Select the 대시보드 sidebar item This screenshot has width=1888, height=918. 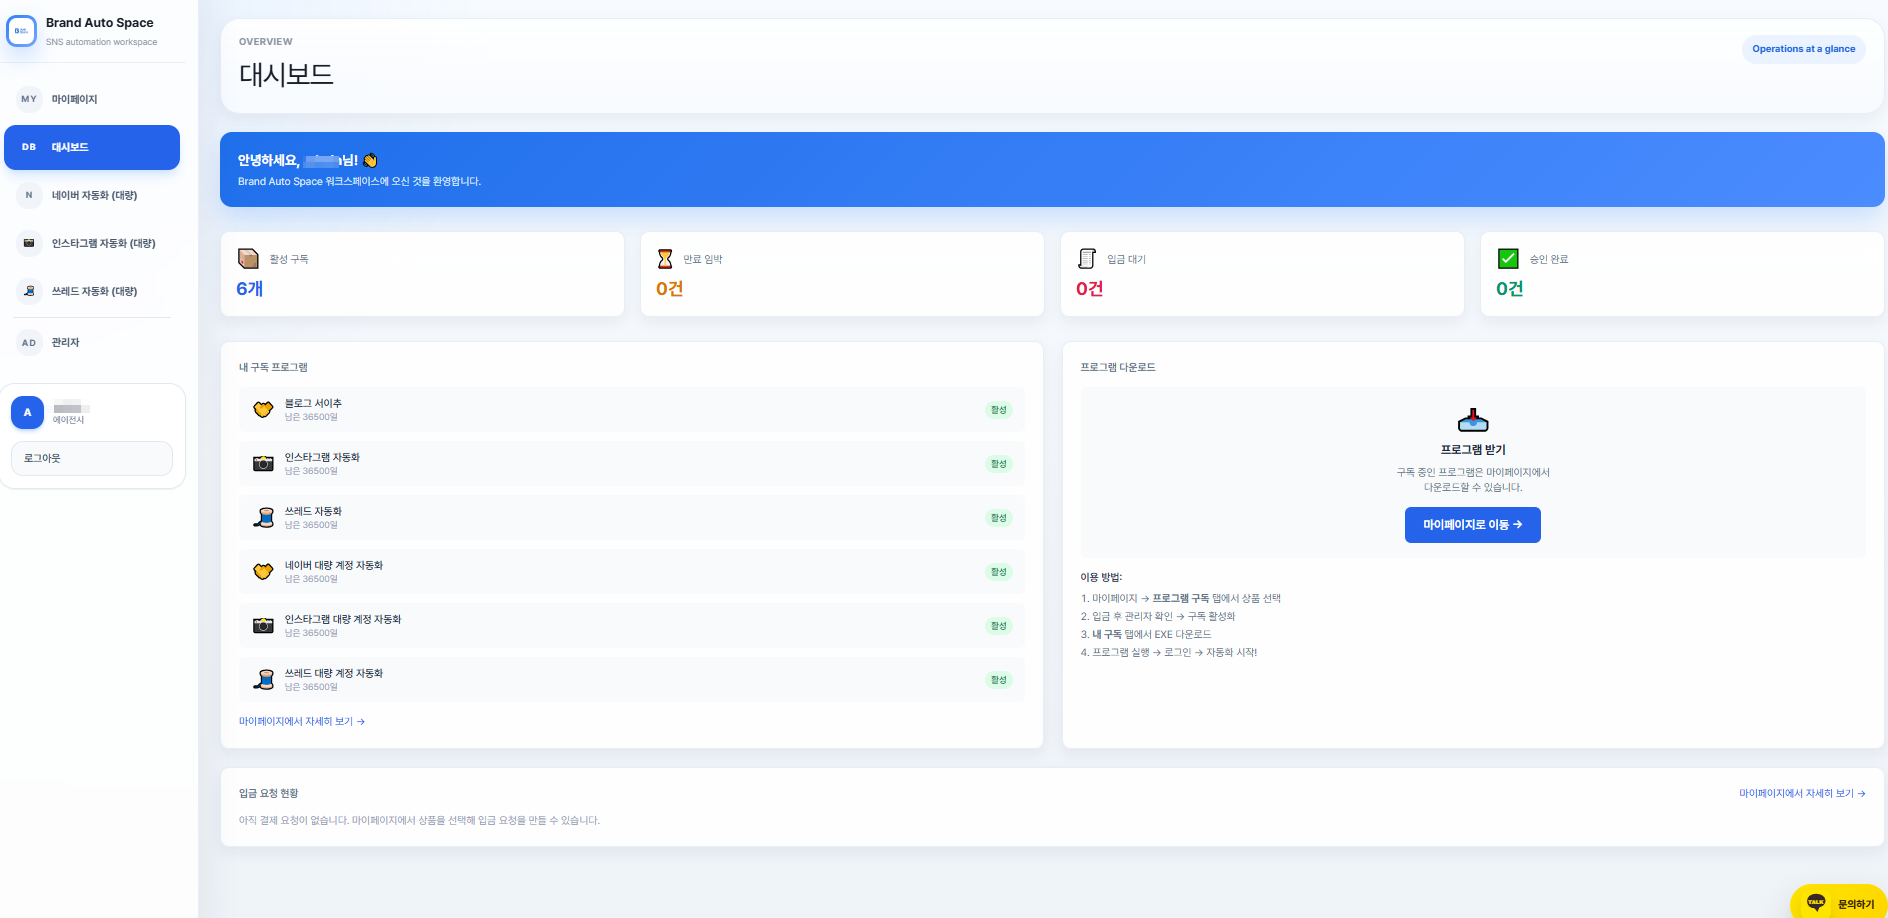(x=92, y=147)
